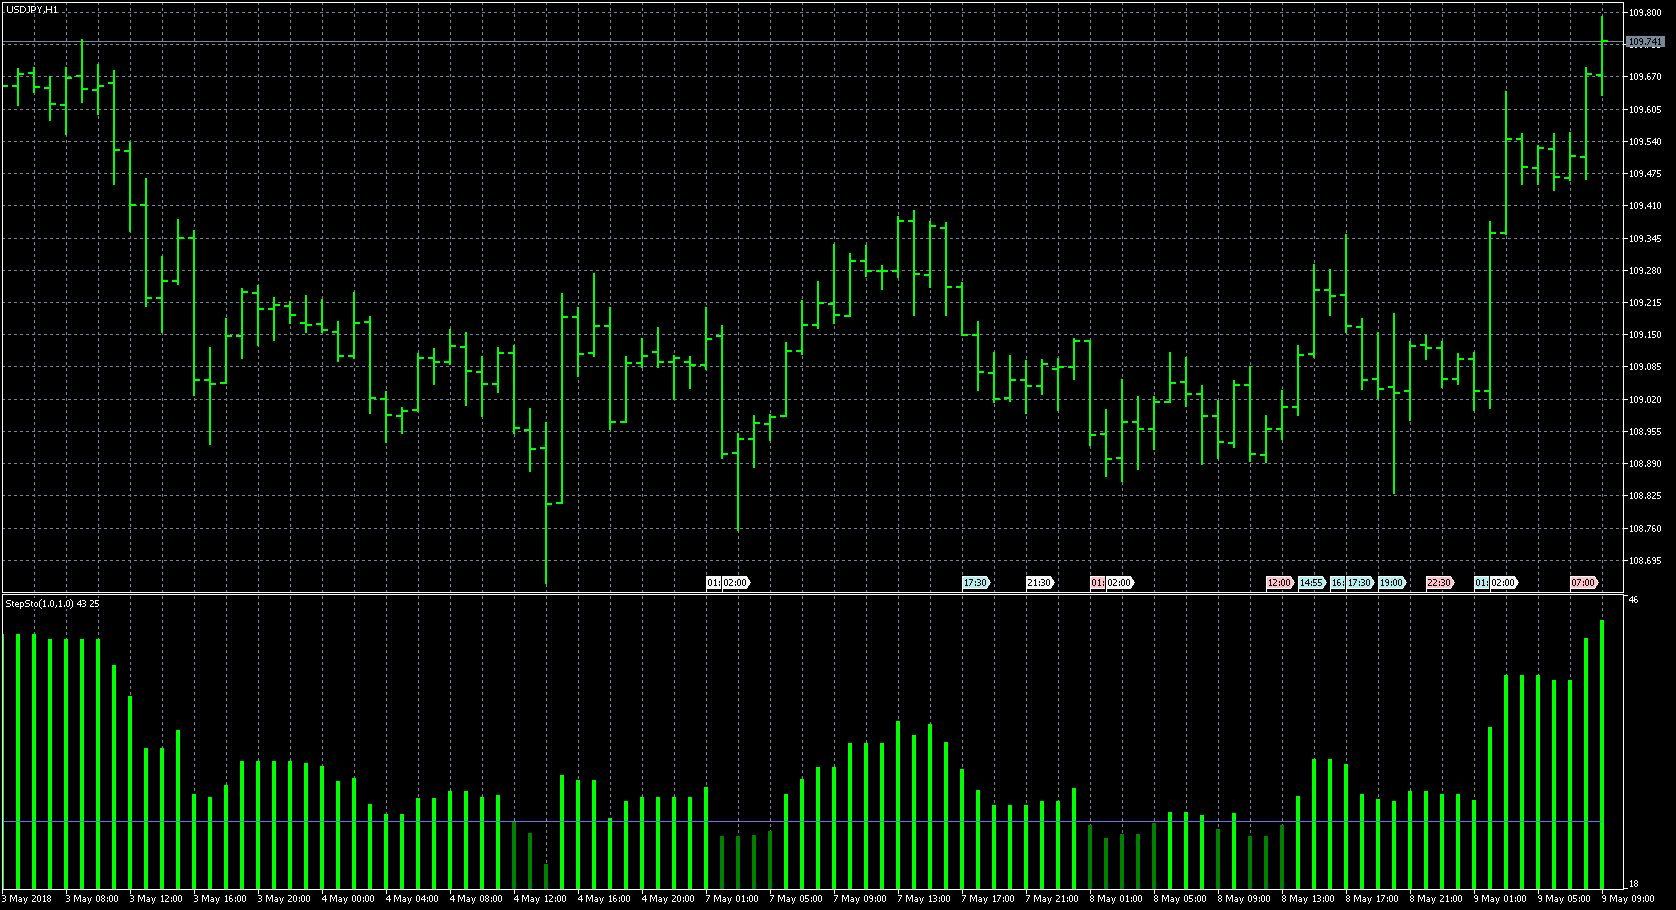Image resolution: width=1676 pixels, height=910 pixels.
Task: Click the pink 01: event marker
Action: coord(1097,583)
